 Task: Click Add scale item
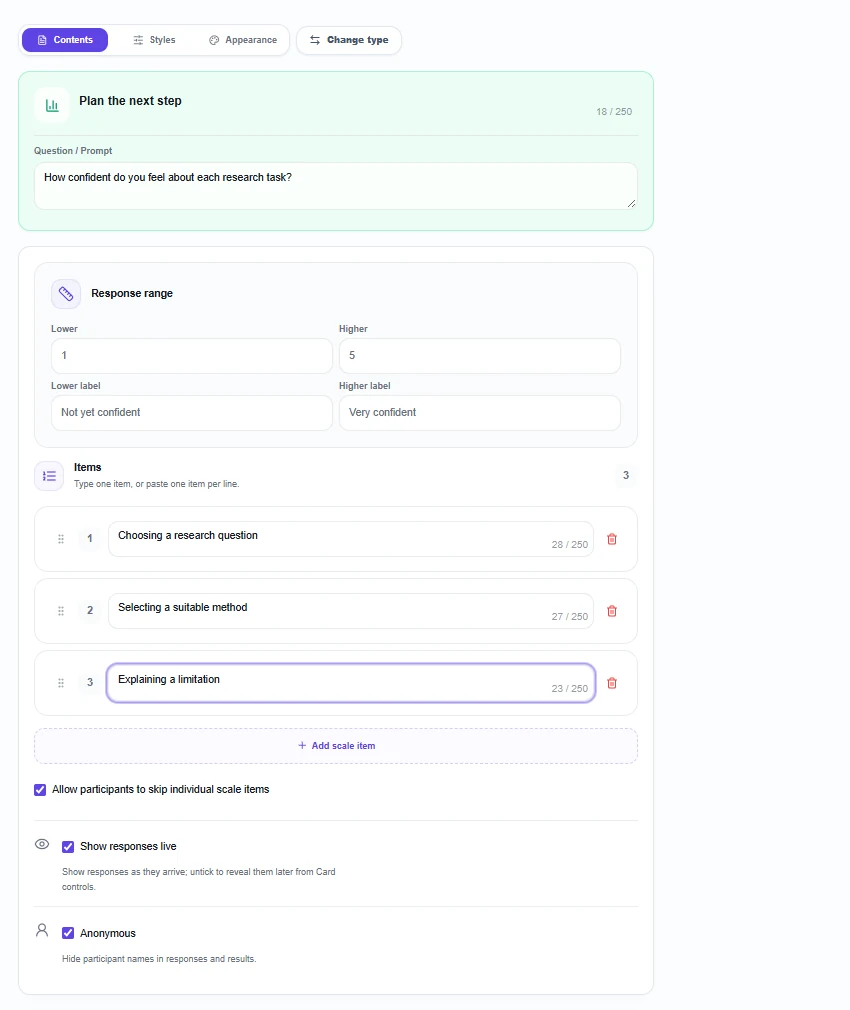pyautogui.click(x=336, y=746)
